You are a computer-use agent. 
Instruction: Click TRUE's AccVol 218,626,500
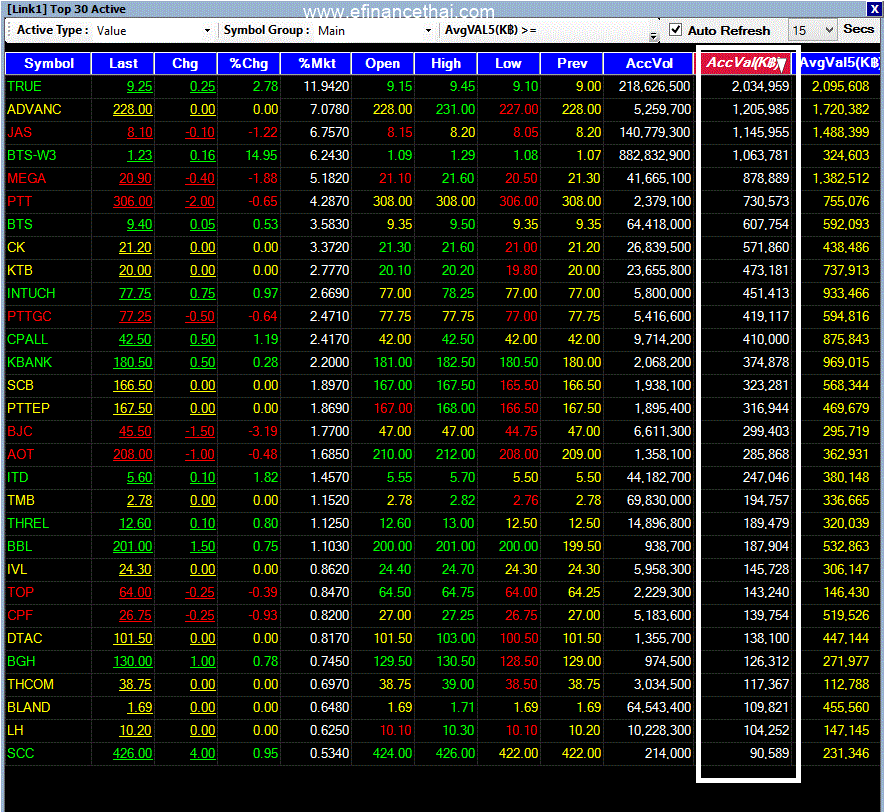click(x=655, y=86)
